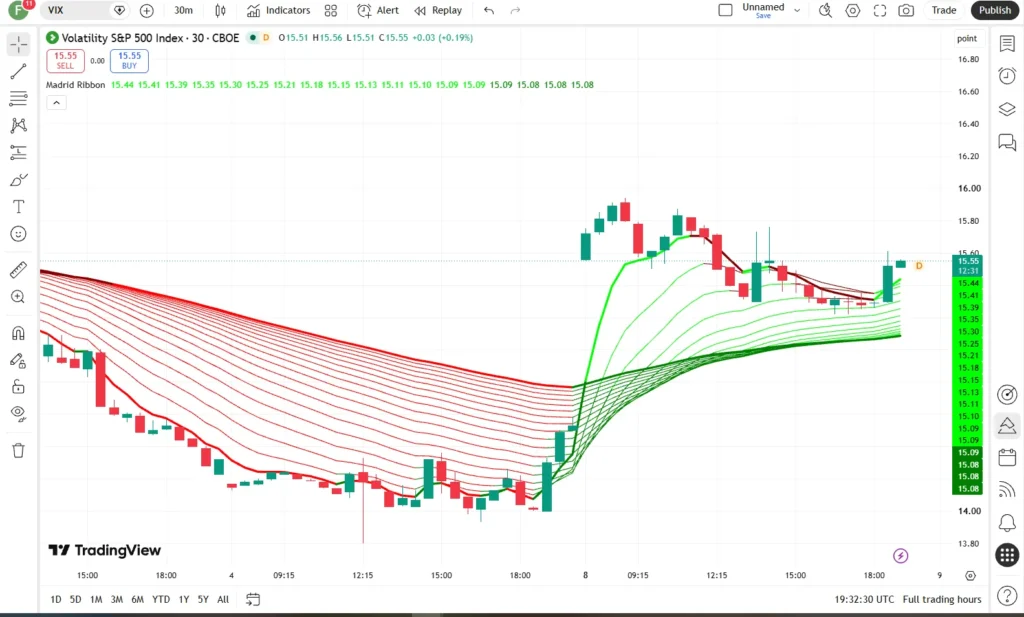
Task: Open the pattern drawing tools
Action: tap(18, 125)
